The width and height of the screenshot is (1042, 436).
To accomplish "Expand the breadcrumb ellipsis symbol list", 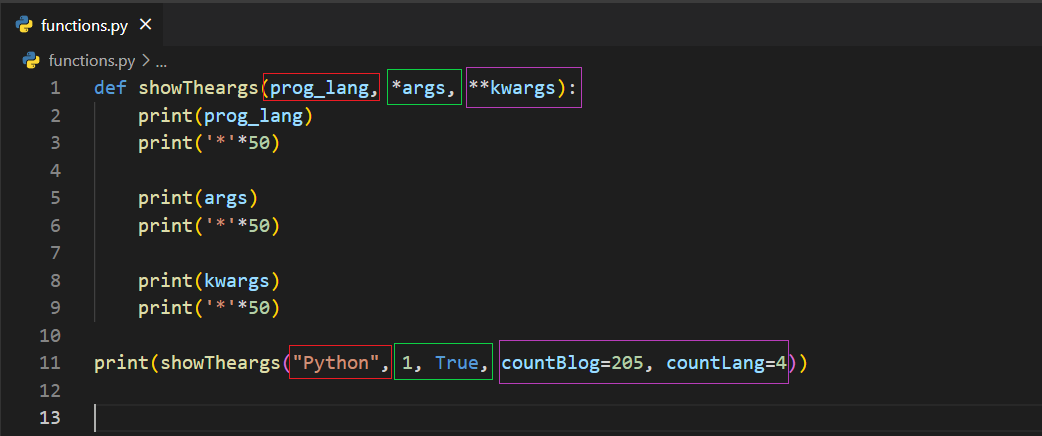I will (x=161, y=60).
